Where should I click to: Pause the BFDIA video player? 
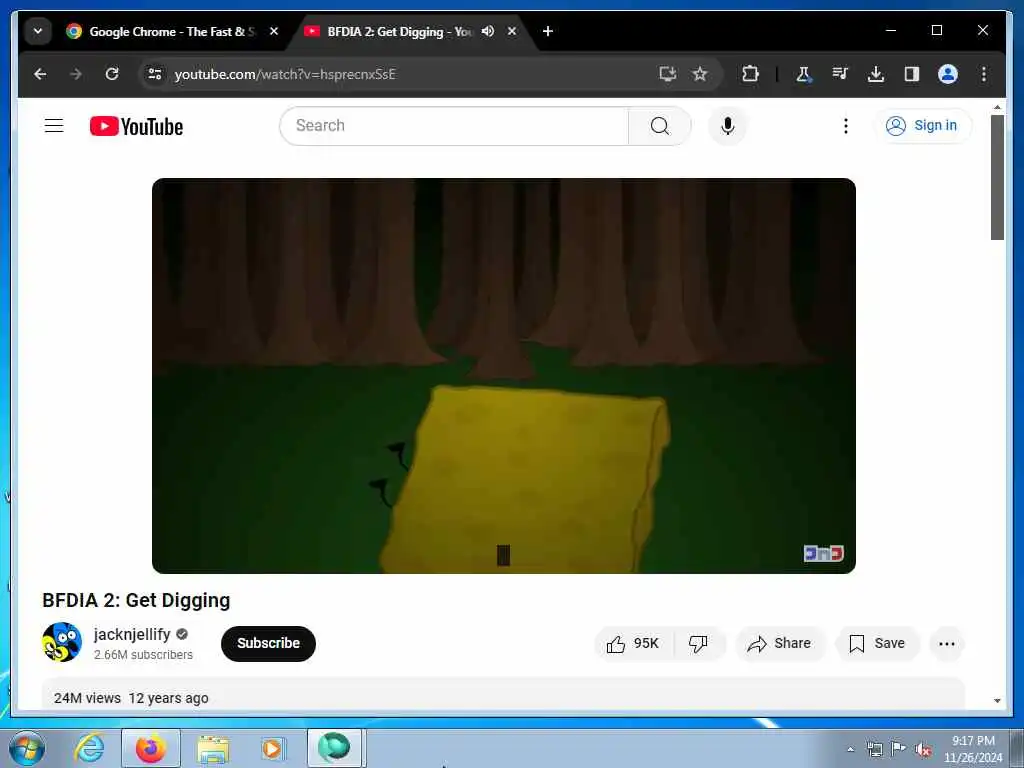tap(504, 376)
